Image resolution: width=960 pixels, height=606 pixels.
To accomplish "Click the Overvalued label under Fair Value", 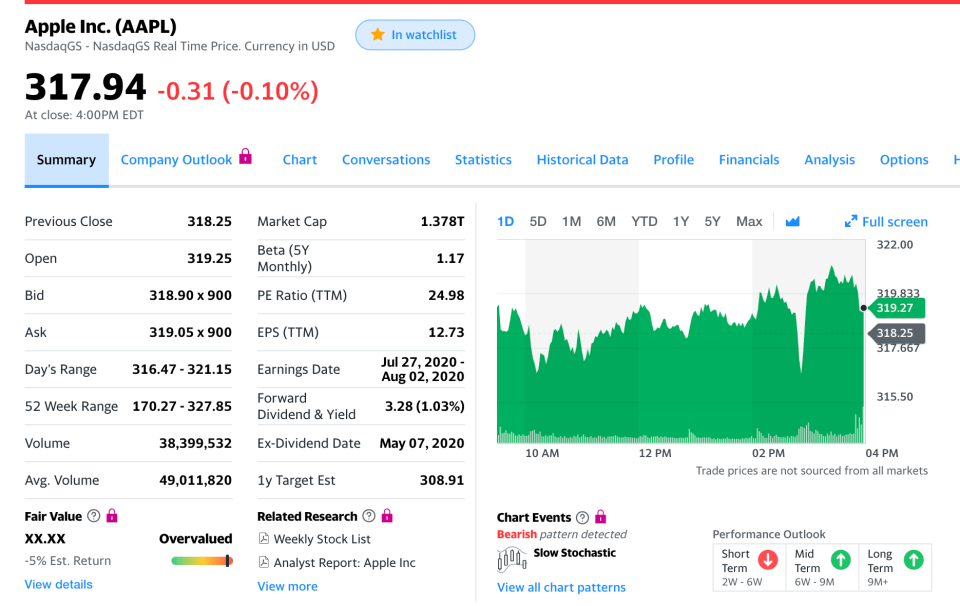I will [x=196, y=539].
